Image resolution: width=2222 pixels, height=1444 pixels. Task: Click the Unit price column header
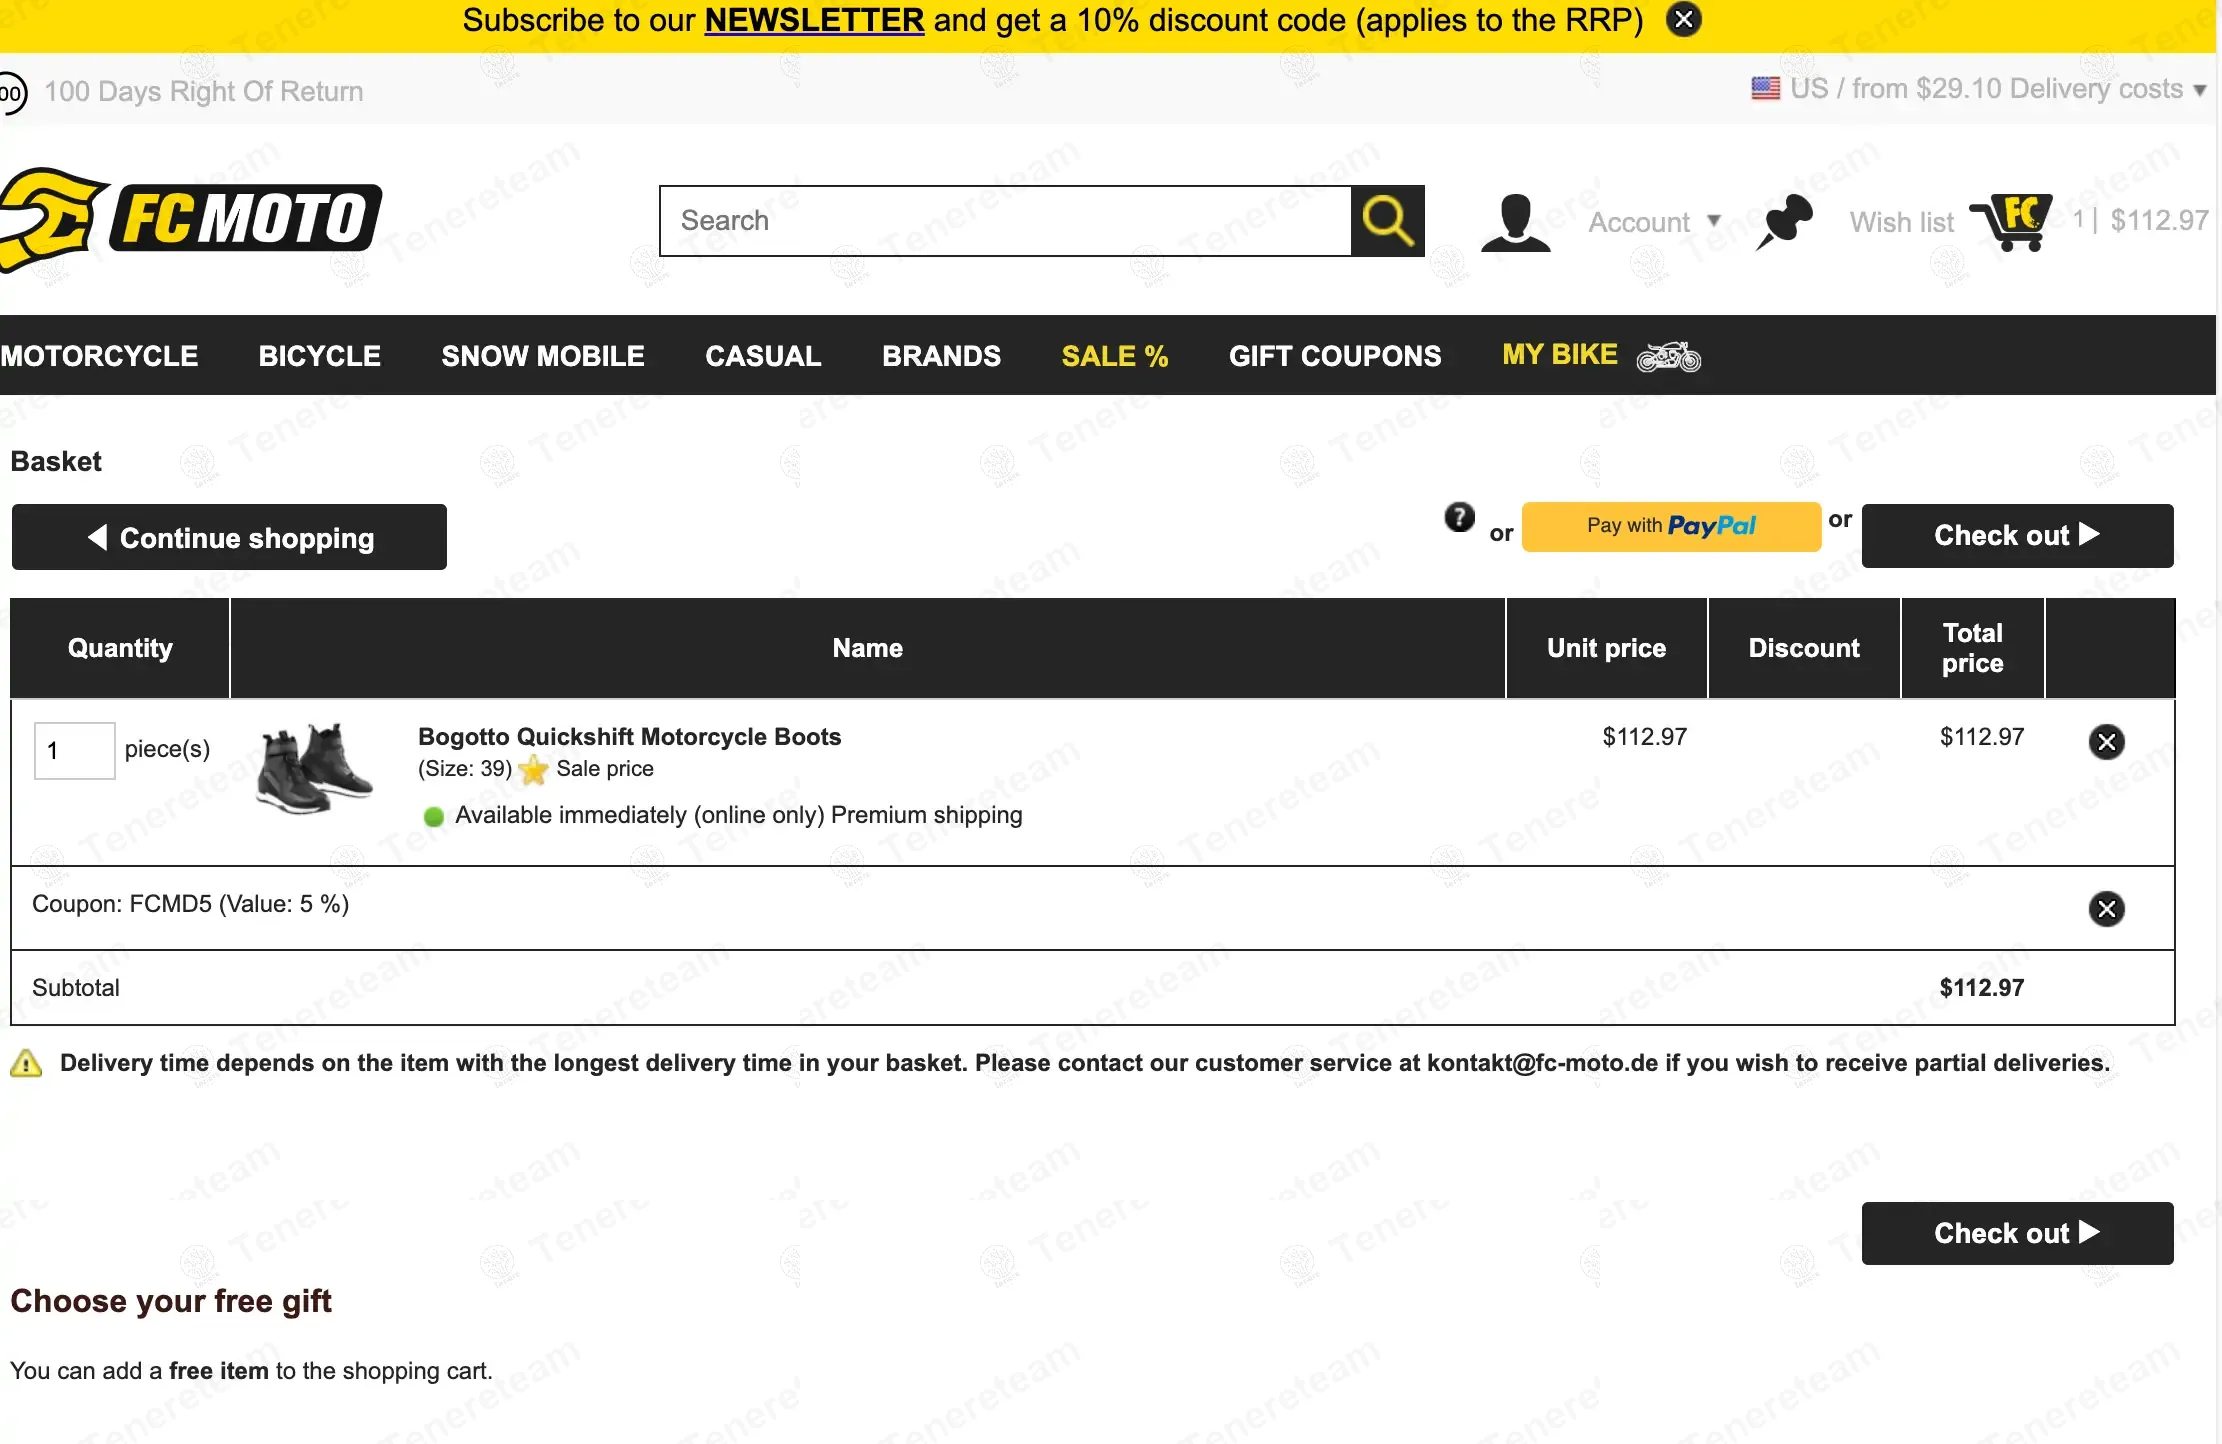pos(1607,648)
